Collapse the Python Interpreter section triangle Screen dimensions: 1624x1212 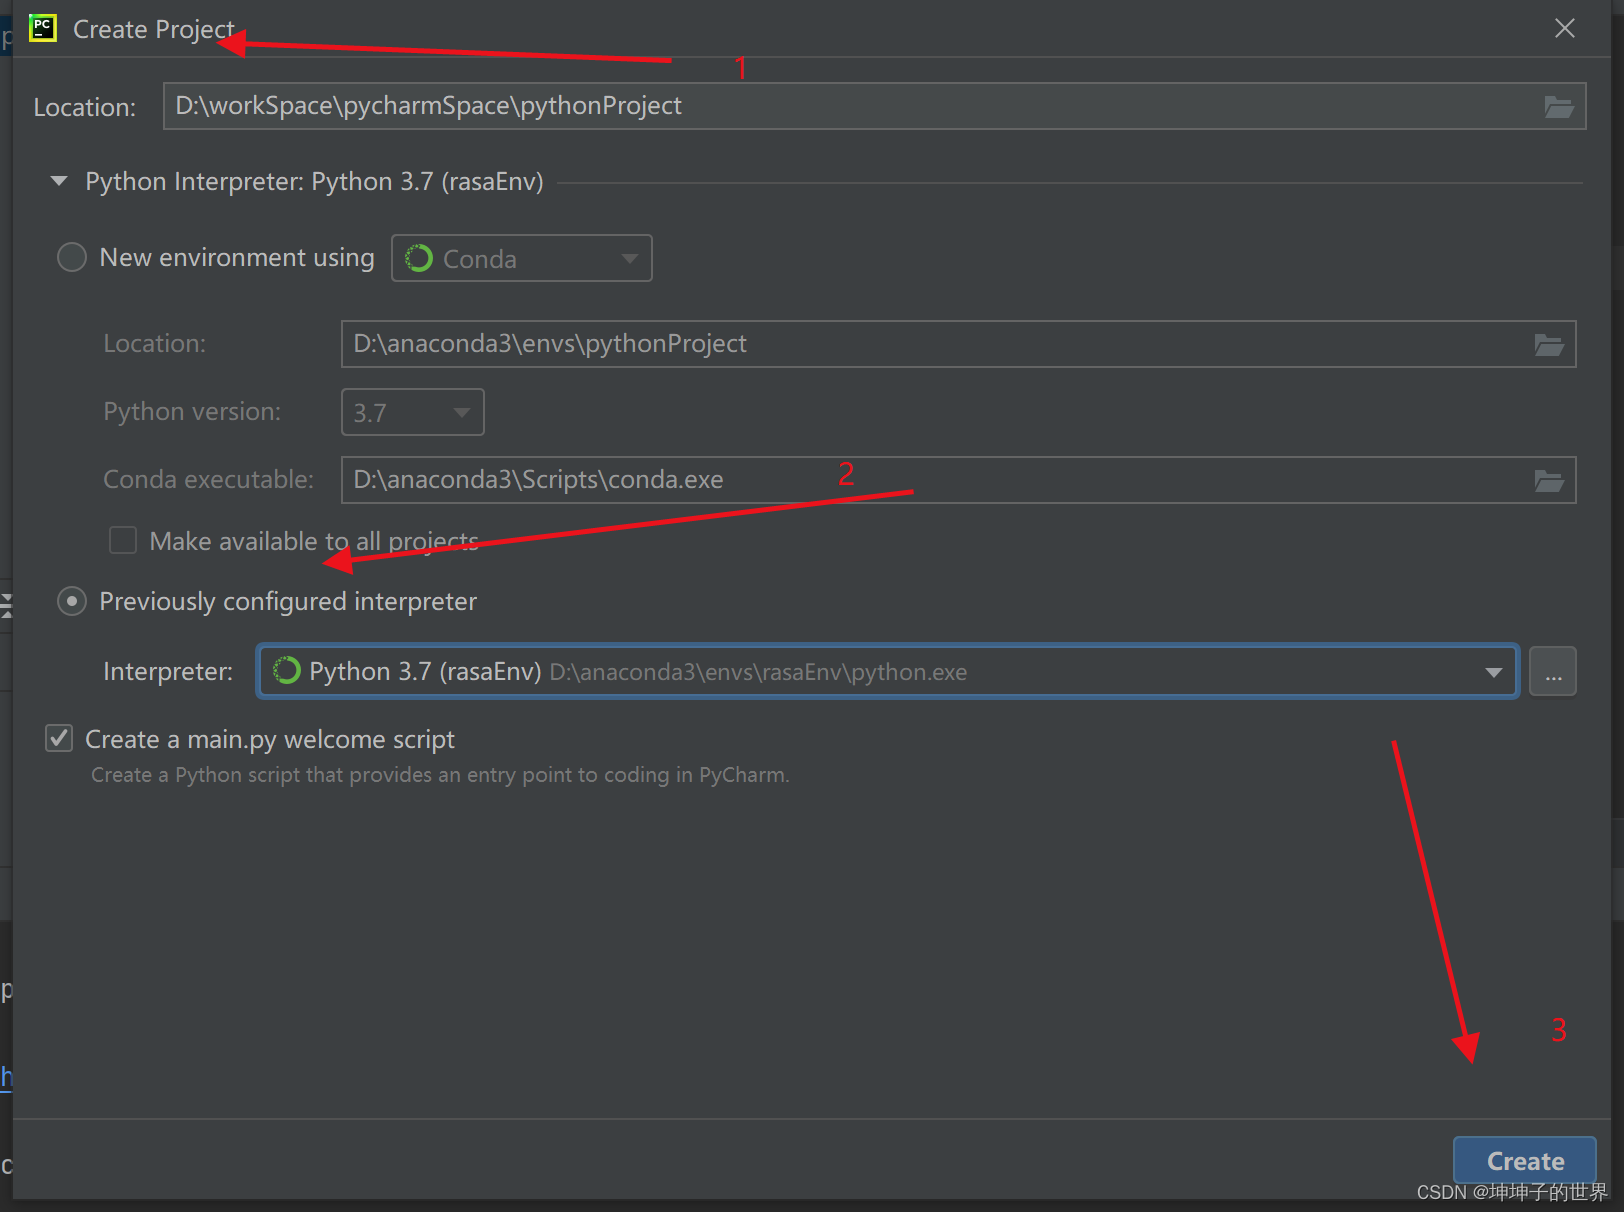tap(58, 181)
